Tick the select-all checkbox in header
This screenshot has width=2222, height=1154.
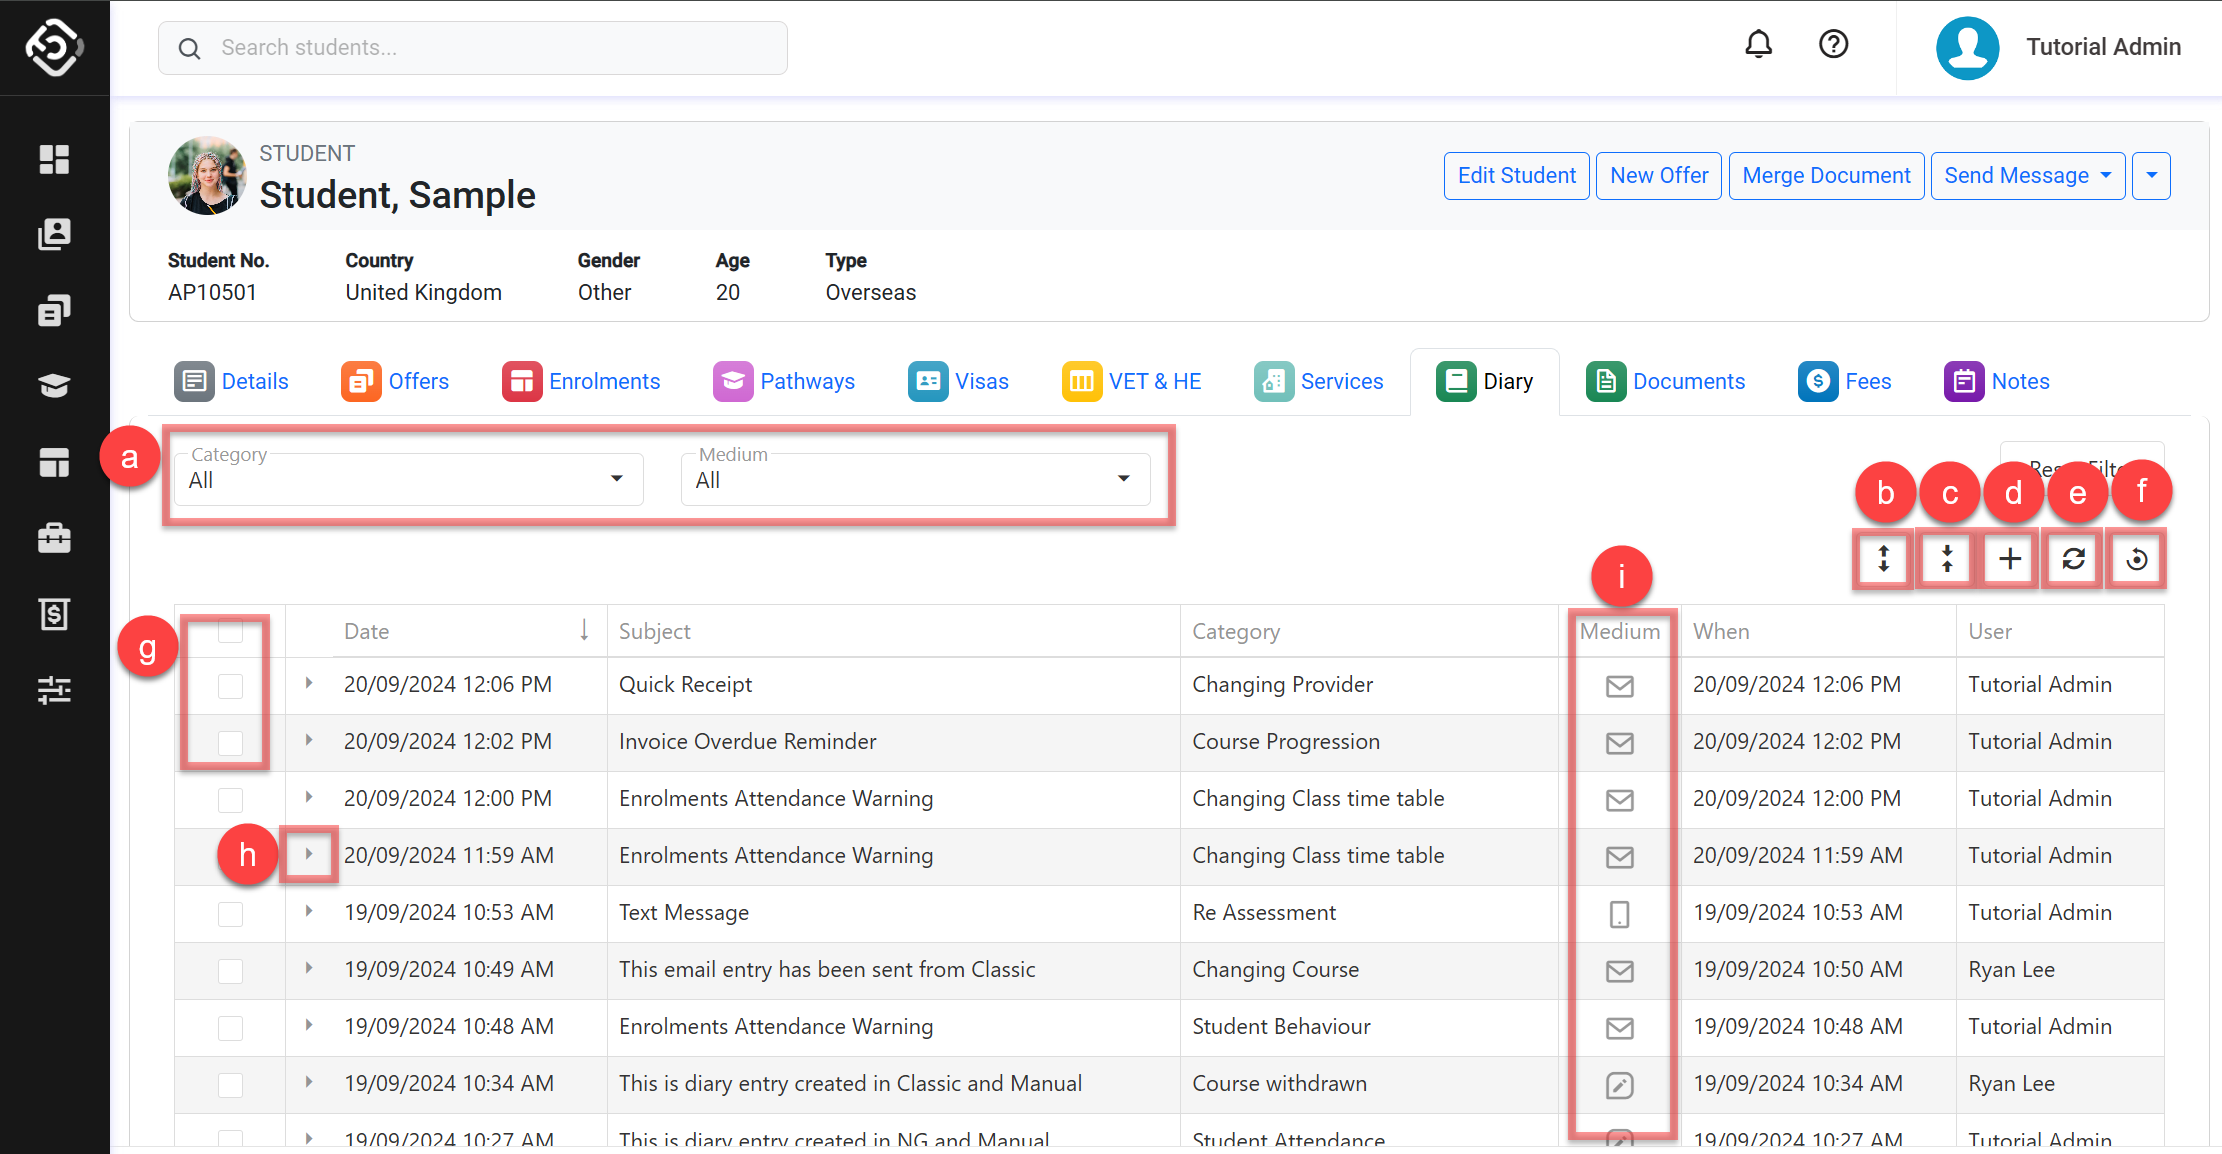(x=230, y=630)
